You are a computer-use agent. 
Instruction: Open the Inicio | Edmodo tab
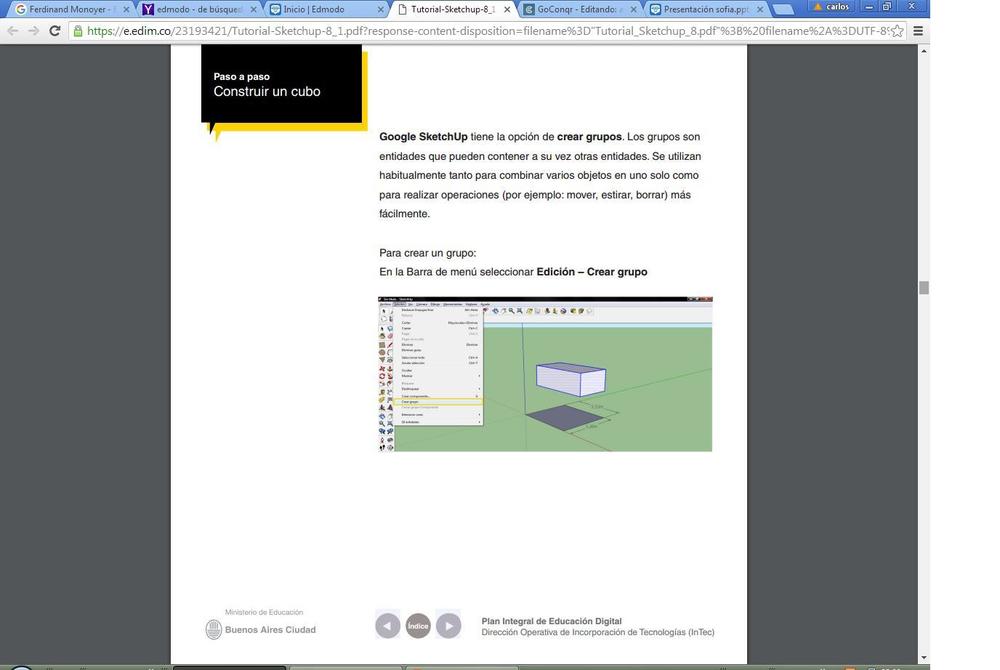[327, 9]
